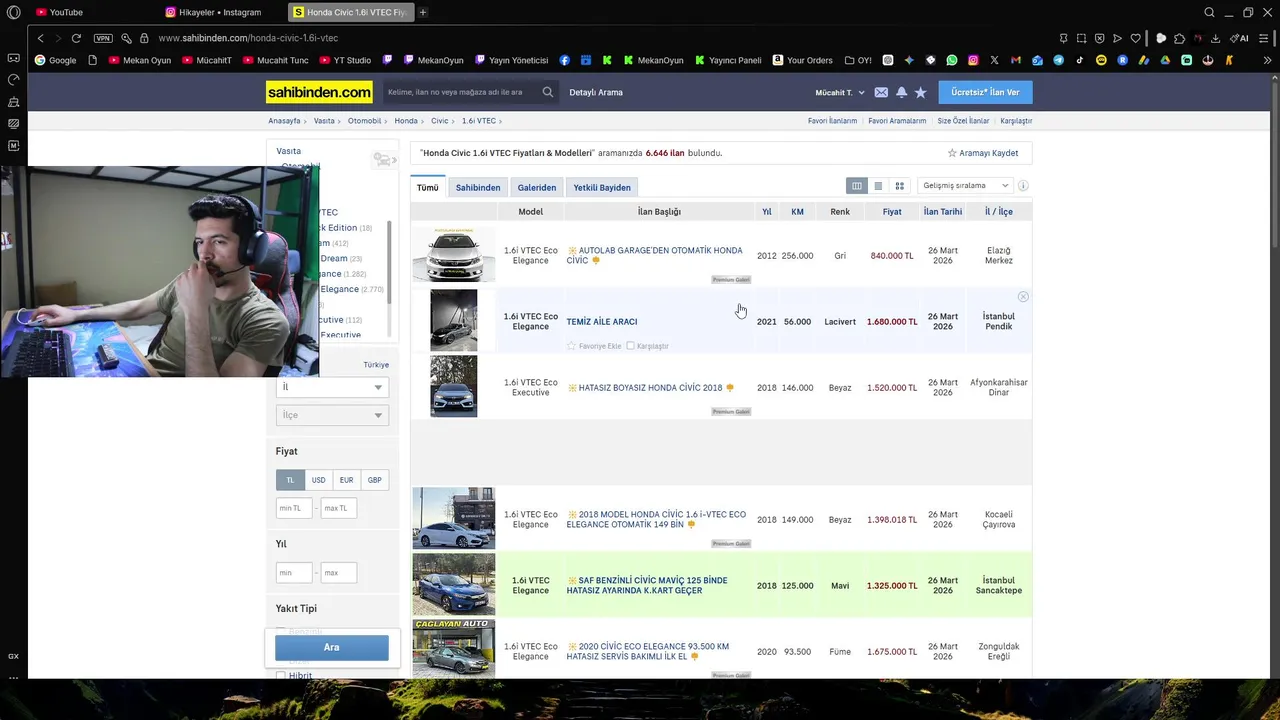Screen dimensions: 1280x720
Task: Click the min TL price field
Action: point(294,508)
